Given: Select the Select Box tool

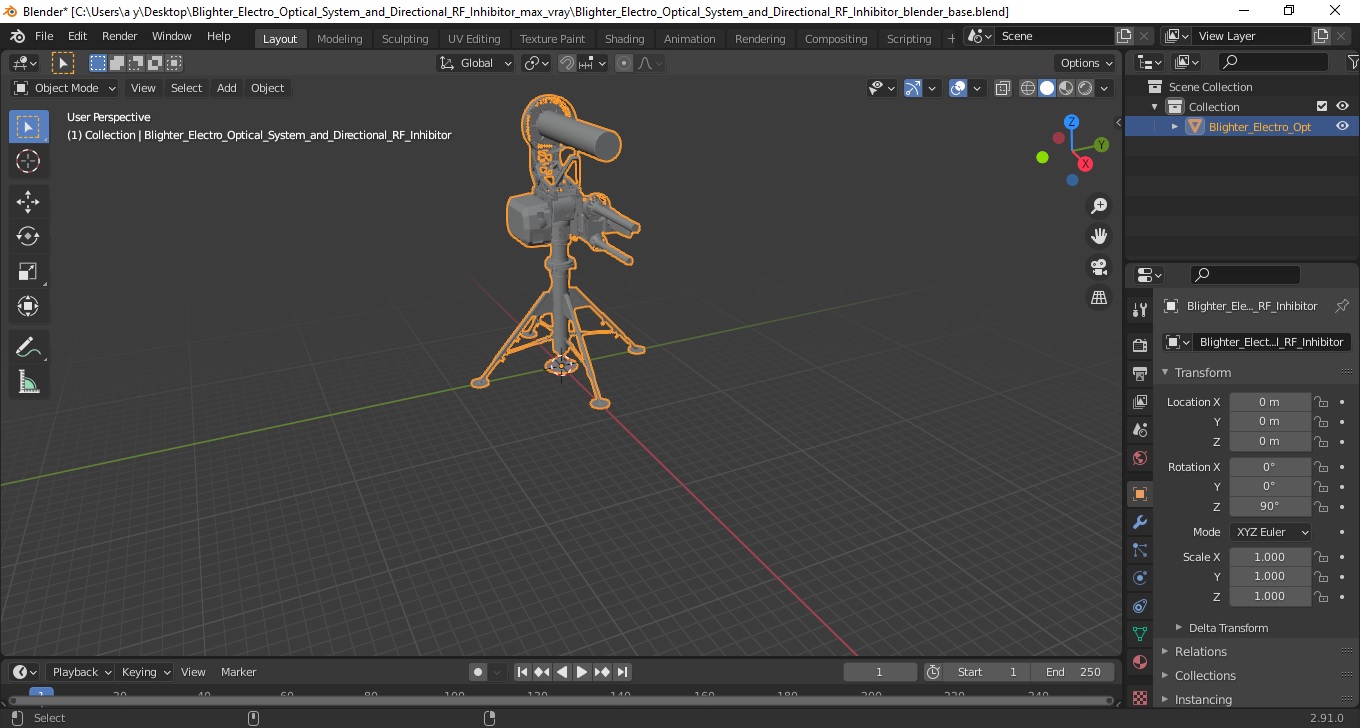Looking at the screenshot, I should 28,127.
